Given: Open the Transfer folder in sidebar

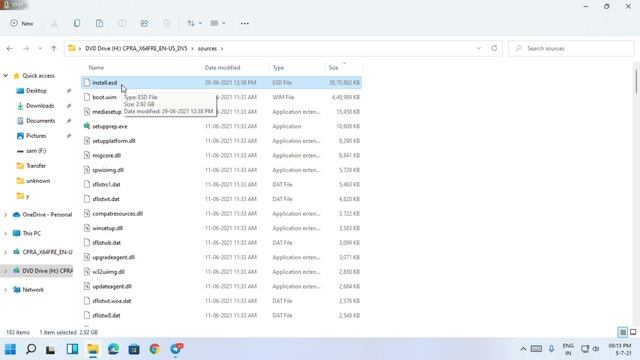Looking at the screenshot, I should (x=36, y=166).
